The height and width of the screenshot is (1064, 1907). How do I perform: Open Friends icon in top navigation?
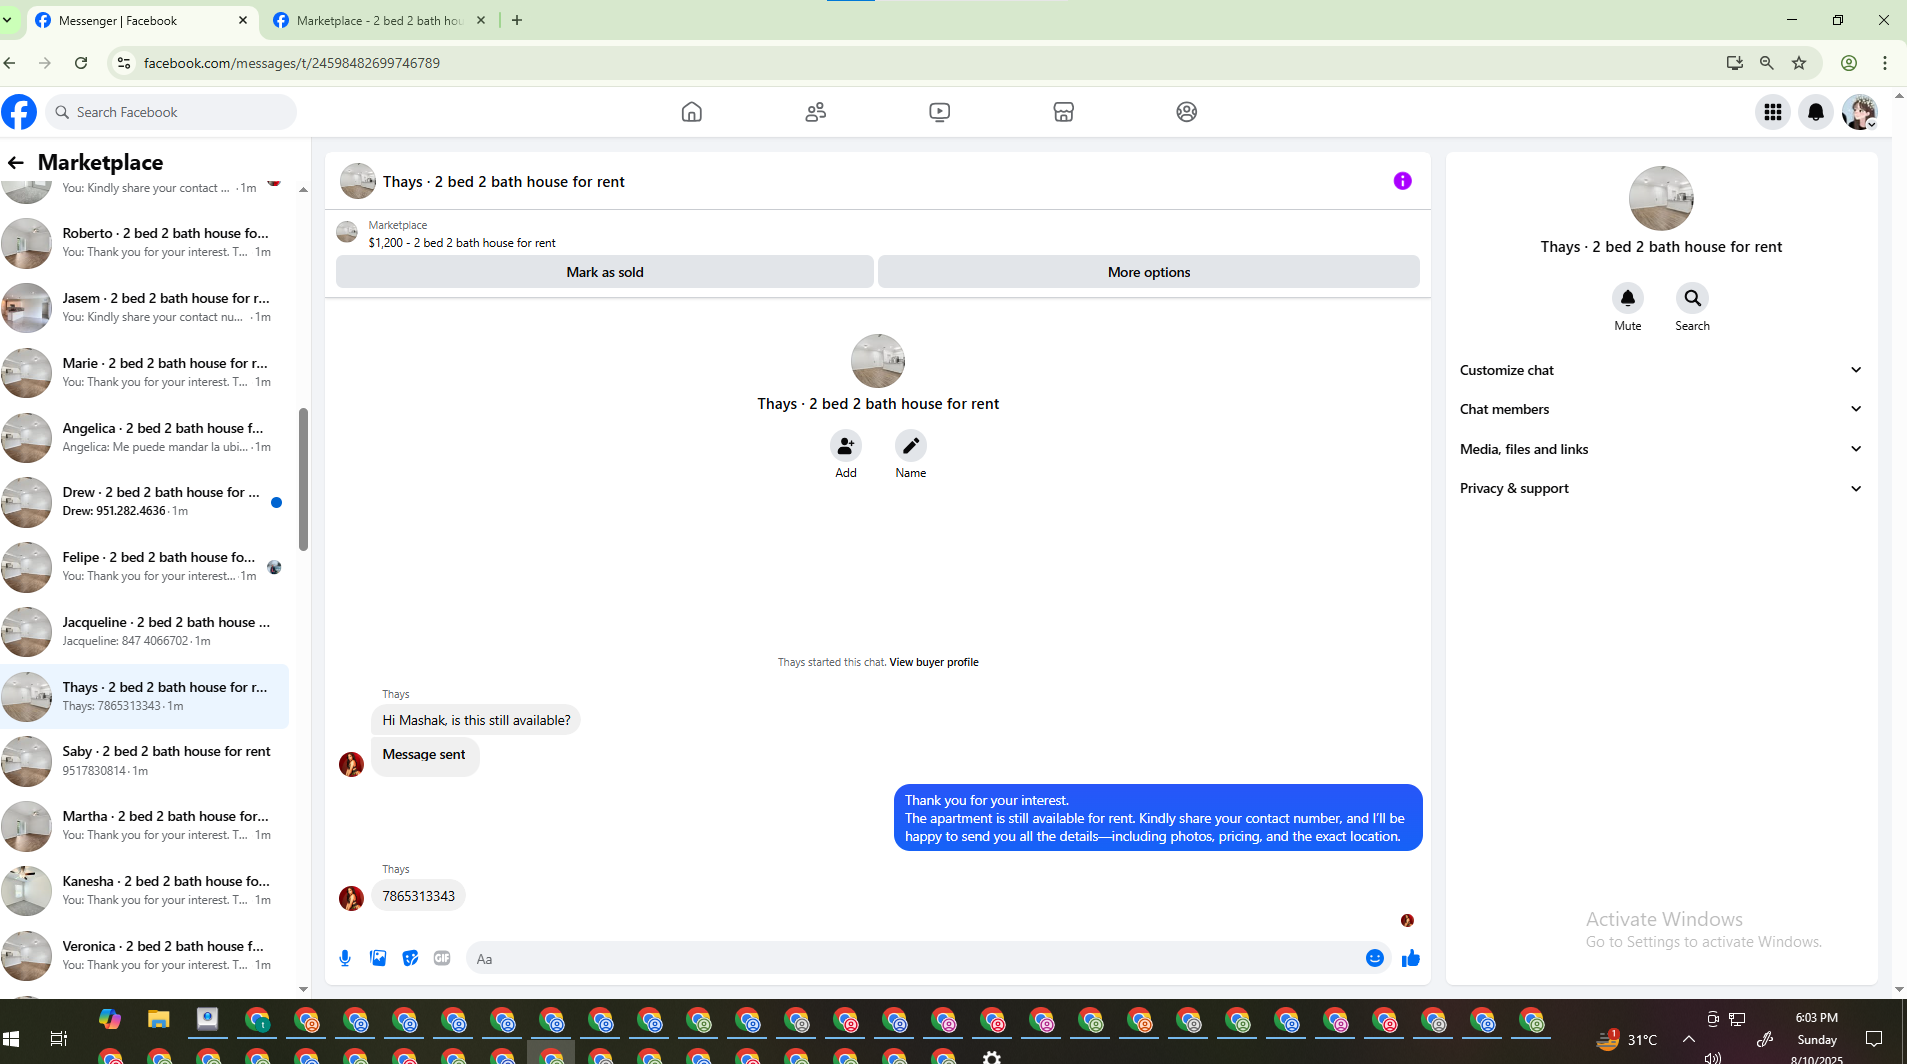click(815, 112)
